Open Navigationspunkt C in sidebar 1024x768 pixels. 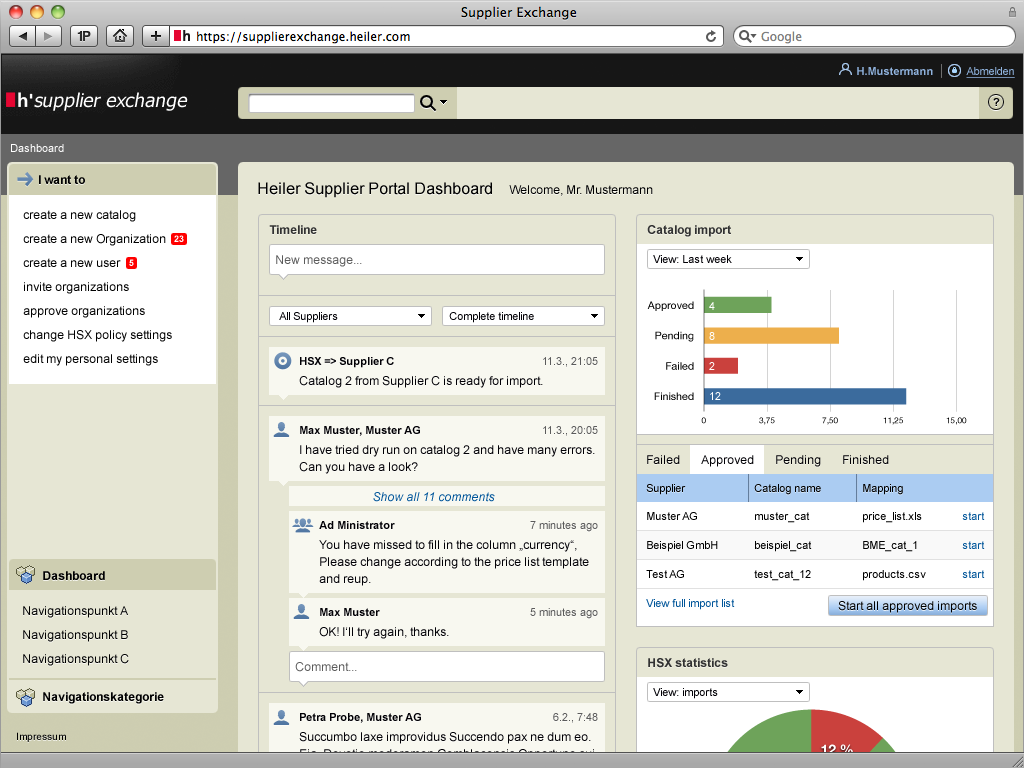click(75, 659)
